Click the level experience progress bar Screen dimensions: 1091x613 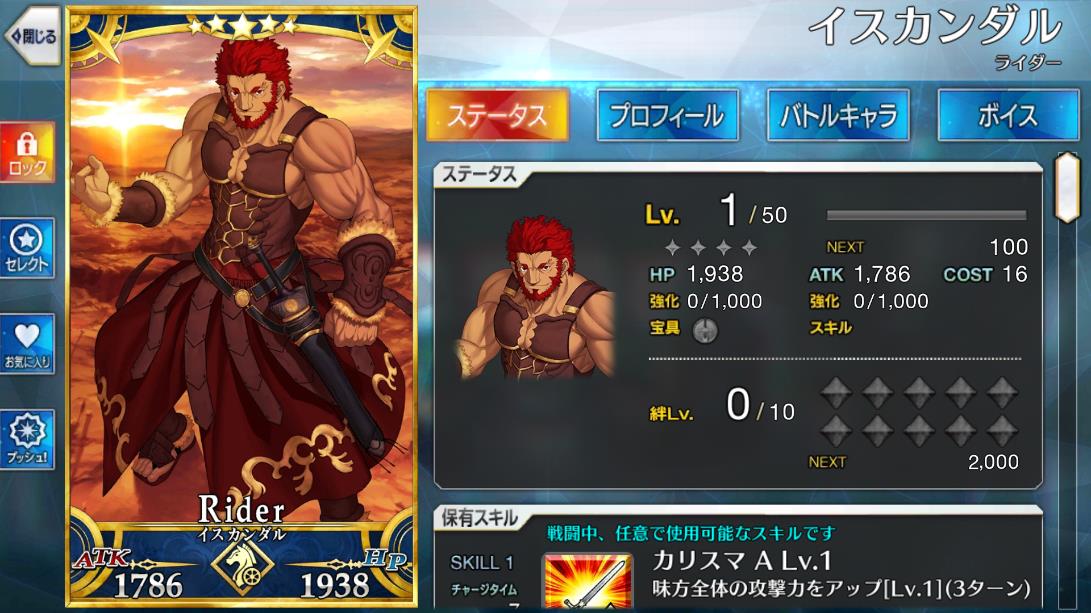point(926,215)
